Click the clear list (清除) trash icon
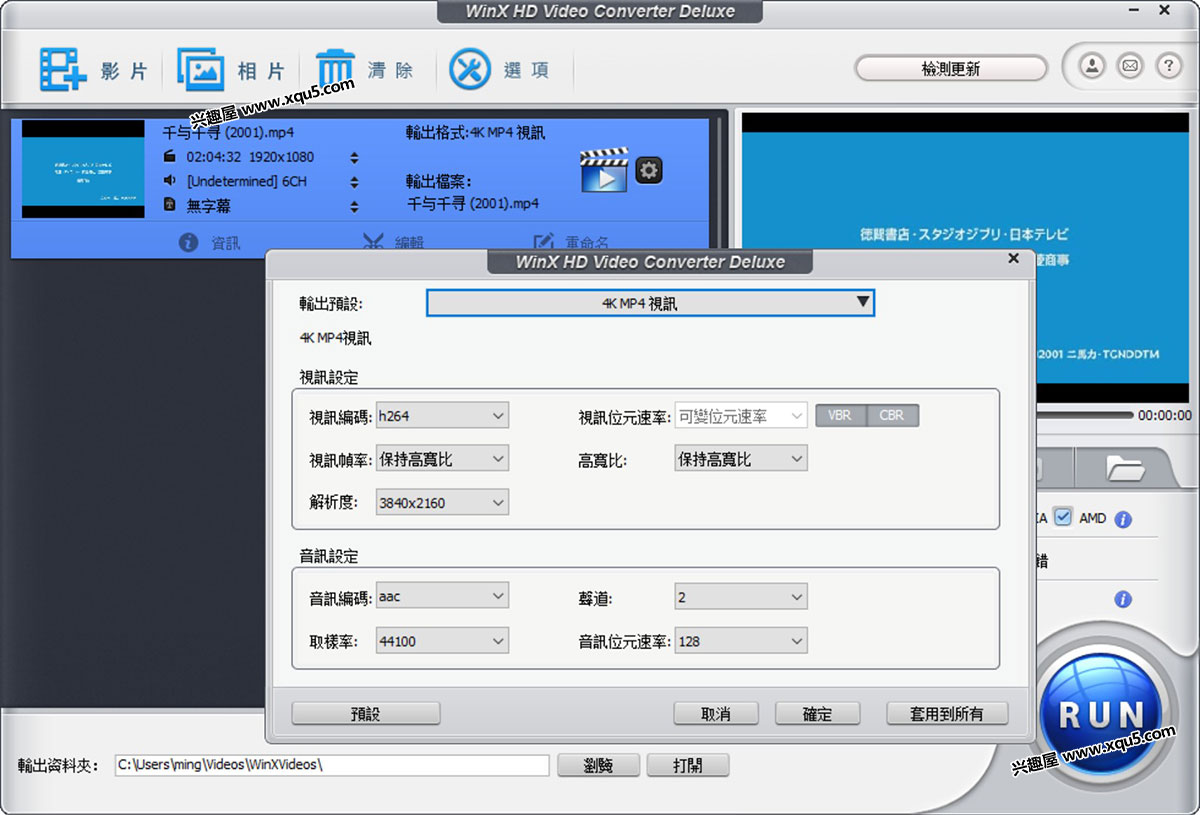Image resolution: width=1200 pixels, height=815 pixels. 335,70
